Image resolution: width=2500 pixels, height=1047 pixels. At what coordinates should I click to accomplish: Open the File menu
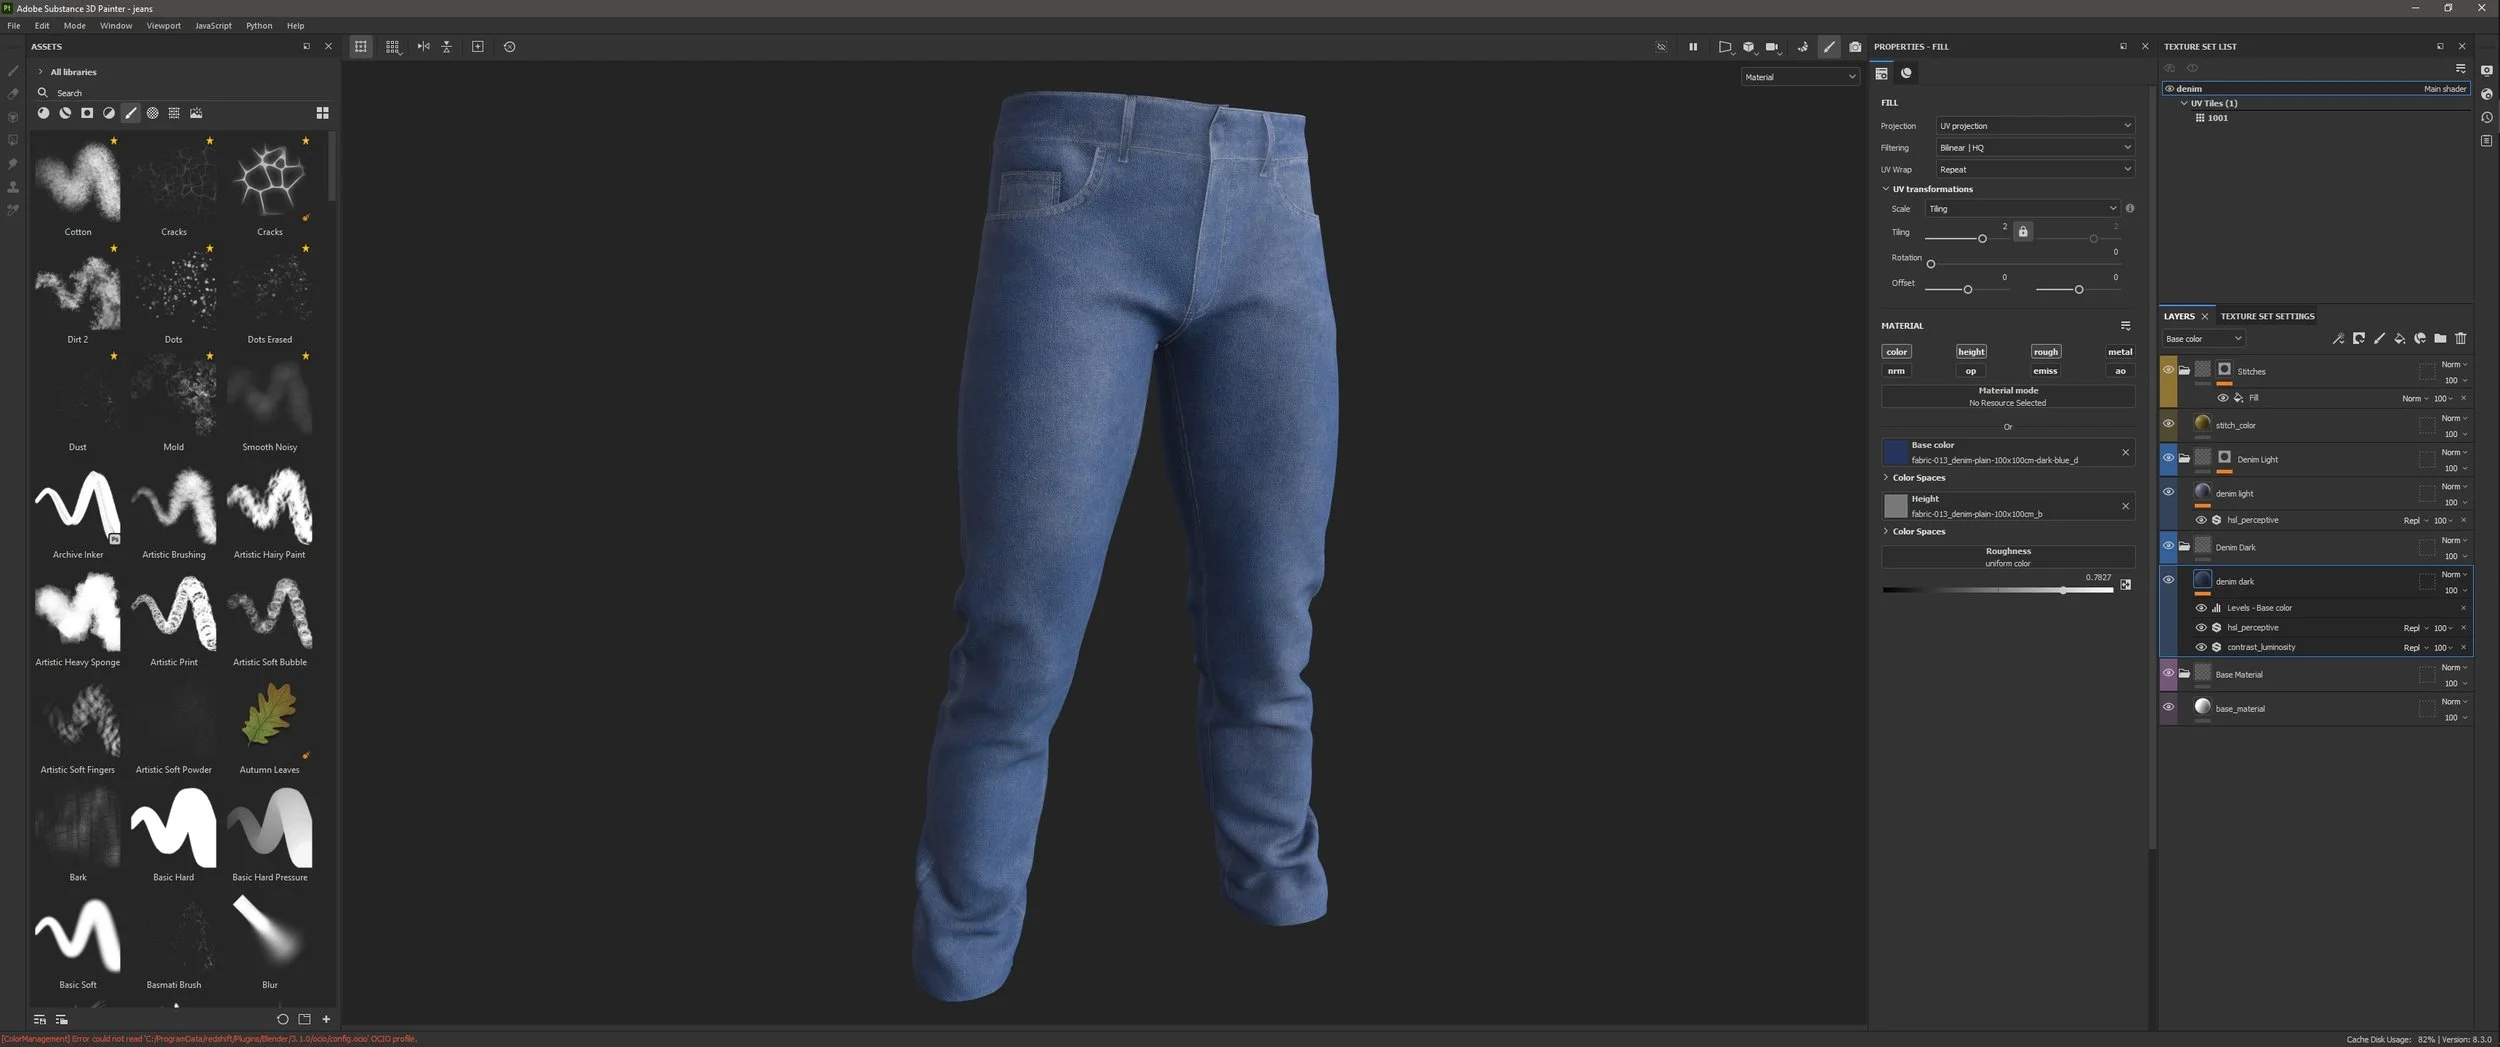coord(14,26)
